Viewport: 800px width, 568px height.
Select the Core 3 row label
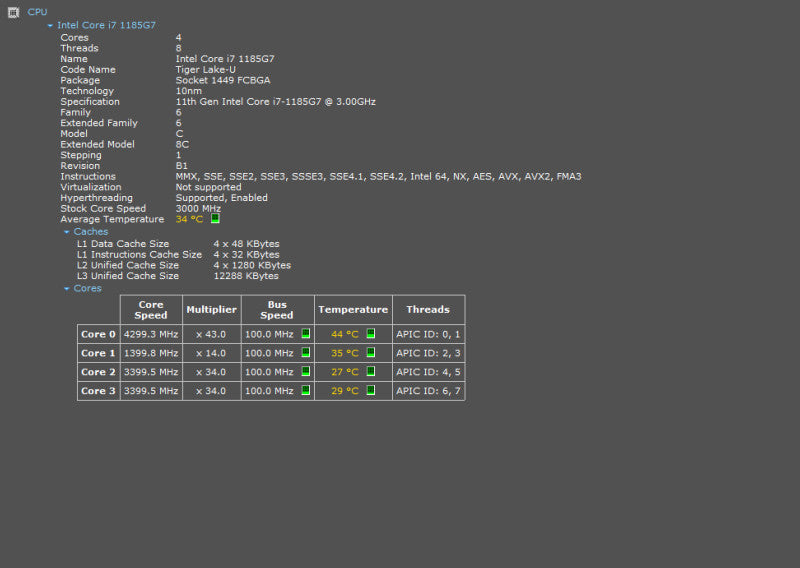(x=98, y=391)
